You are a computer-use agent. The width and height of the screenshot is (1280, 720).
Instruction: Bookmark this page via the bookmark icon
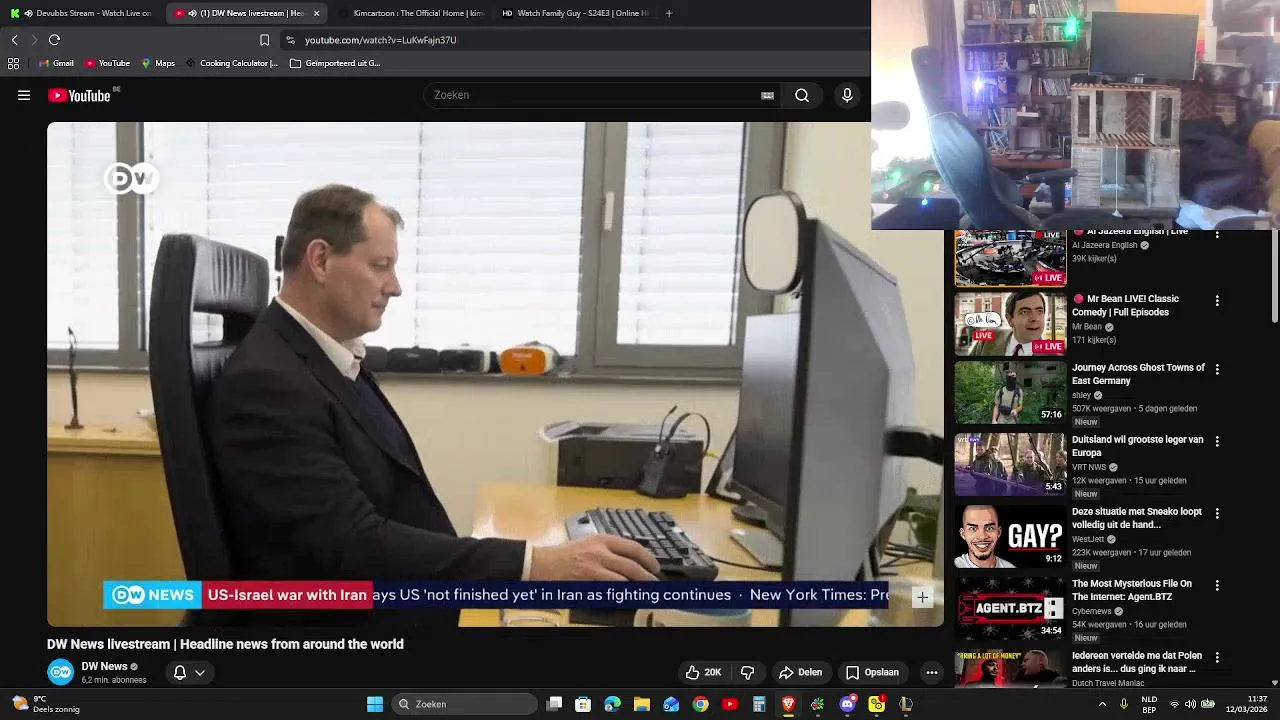[x=264, y=40]
